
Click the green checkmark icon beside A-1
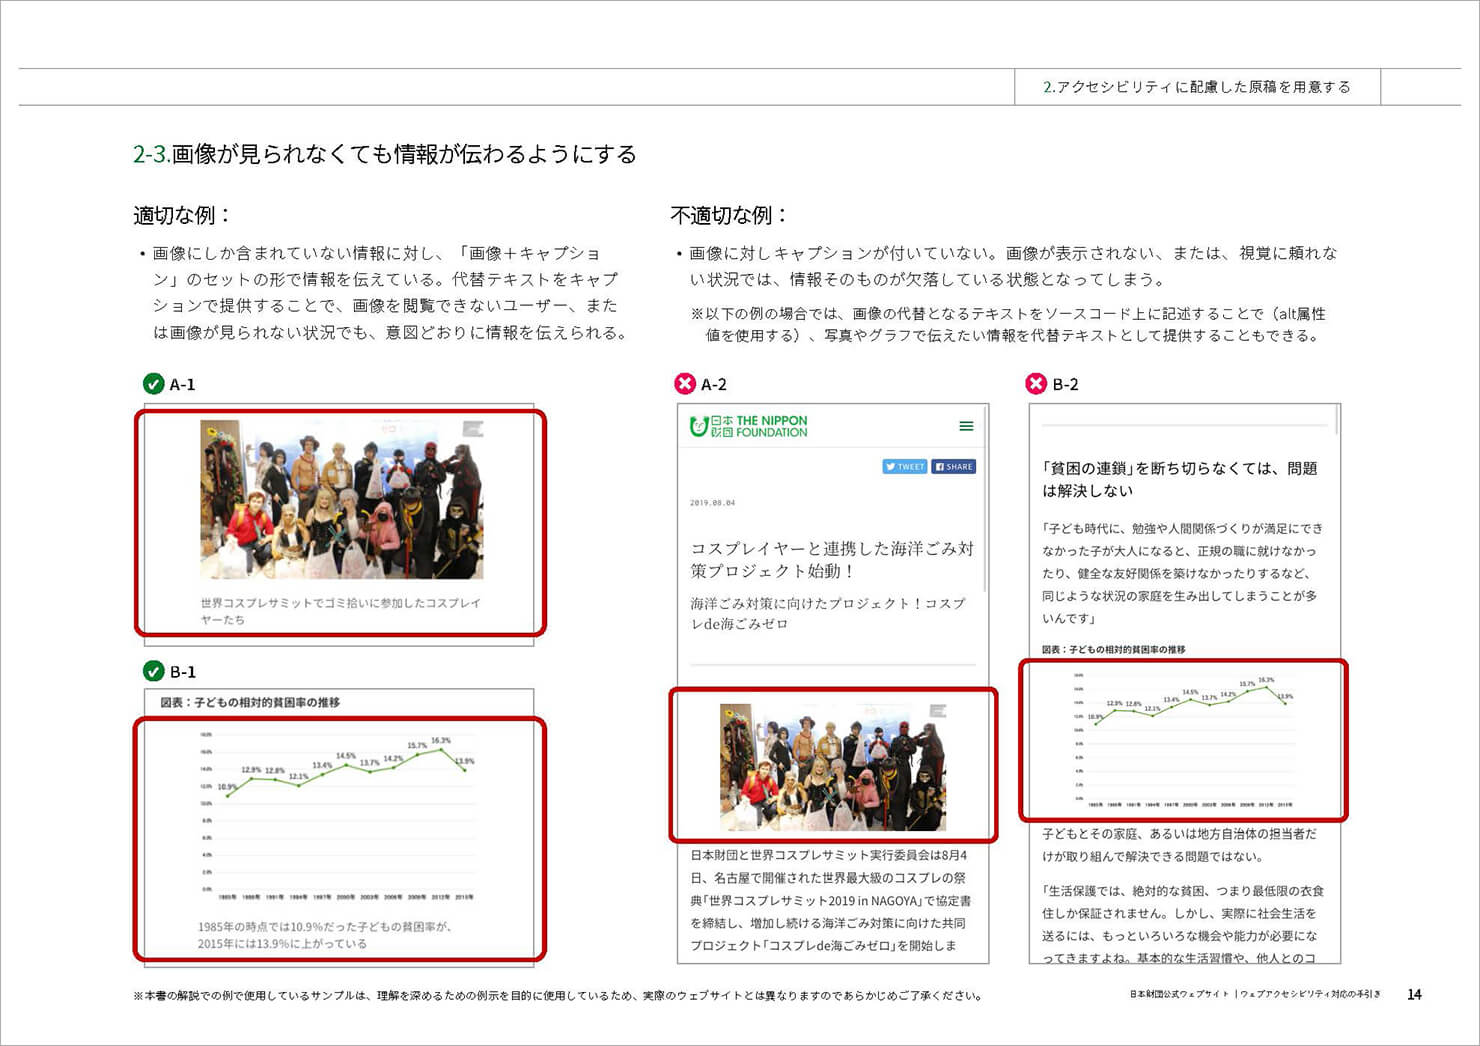tap(153, 384)
